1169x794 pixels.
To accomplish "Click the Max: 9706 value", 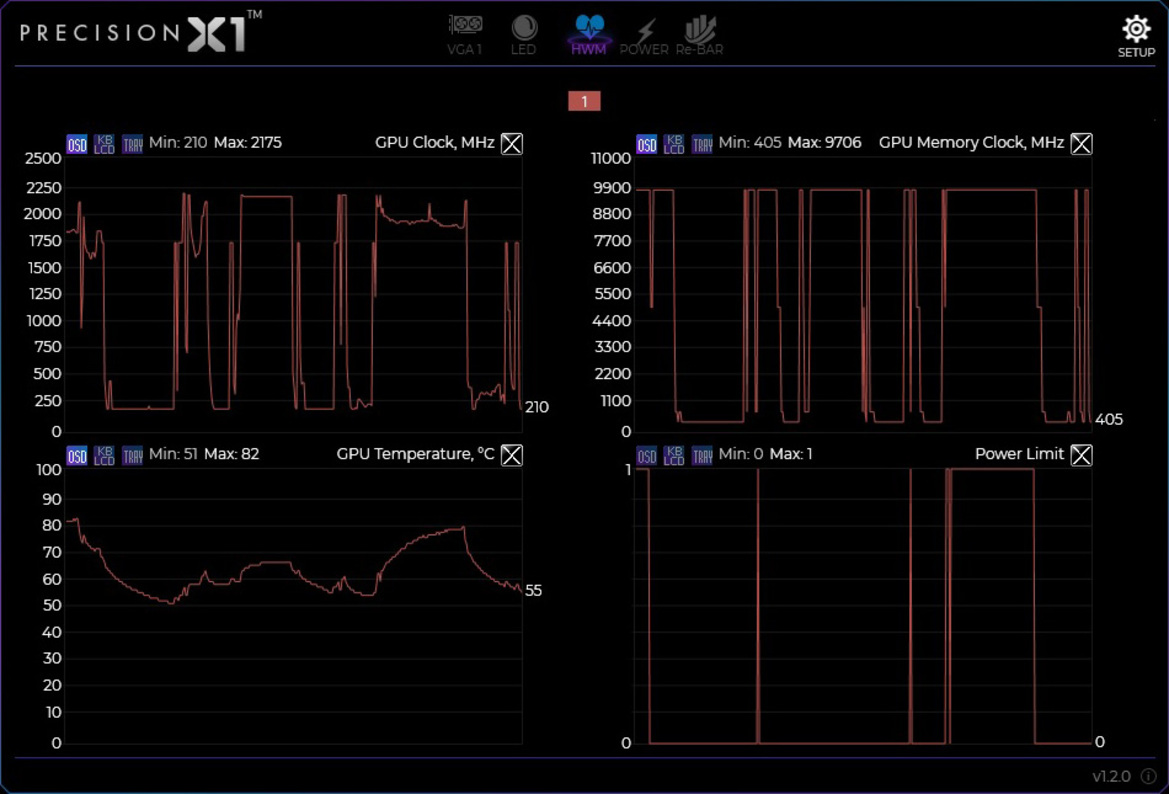I will pyautogui.click(x=825, y=142).
